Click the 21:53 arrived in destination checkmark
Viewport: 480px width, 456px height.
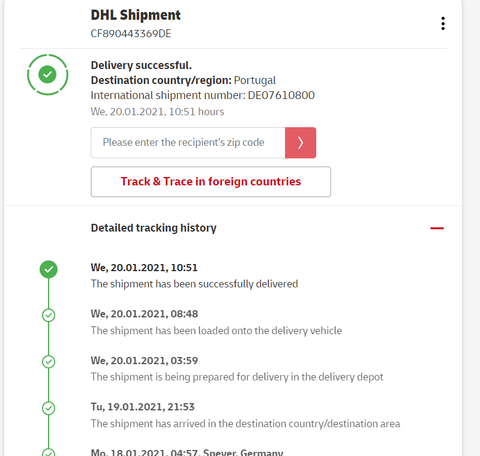tap(49, 408)
